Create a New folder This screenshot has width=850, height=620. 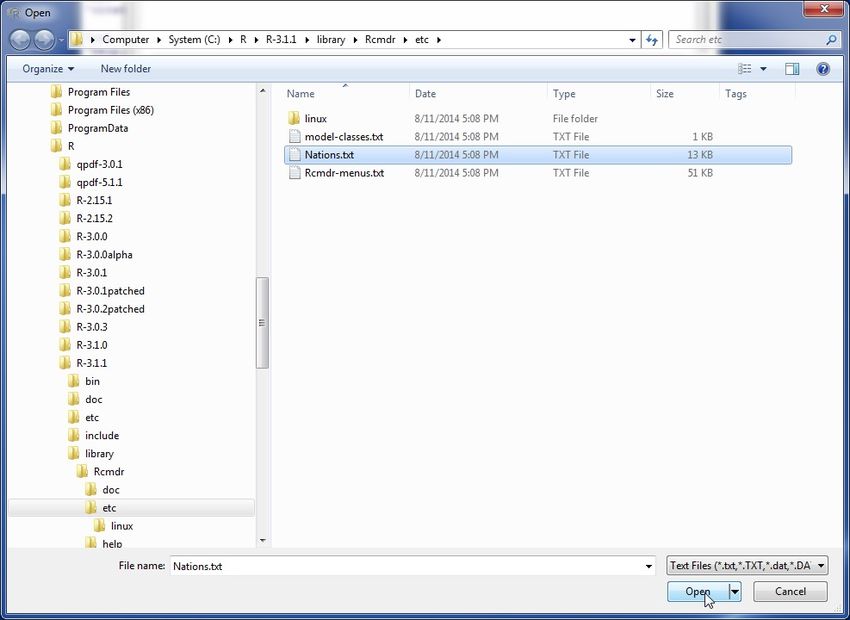pyautogui.click(x=126, y=69)
